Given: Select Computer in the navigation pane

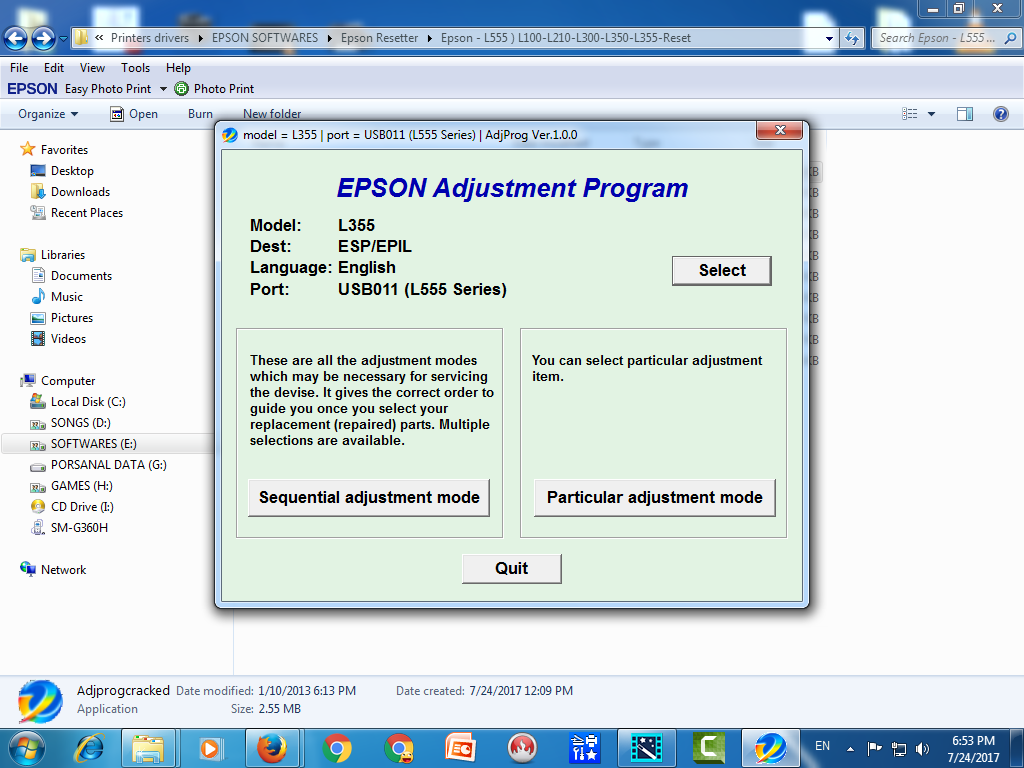Looking at the screenshot, I should point(68,381).
